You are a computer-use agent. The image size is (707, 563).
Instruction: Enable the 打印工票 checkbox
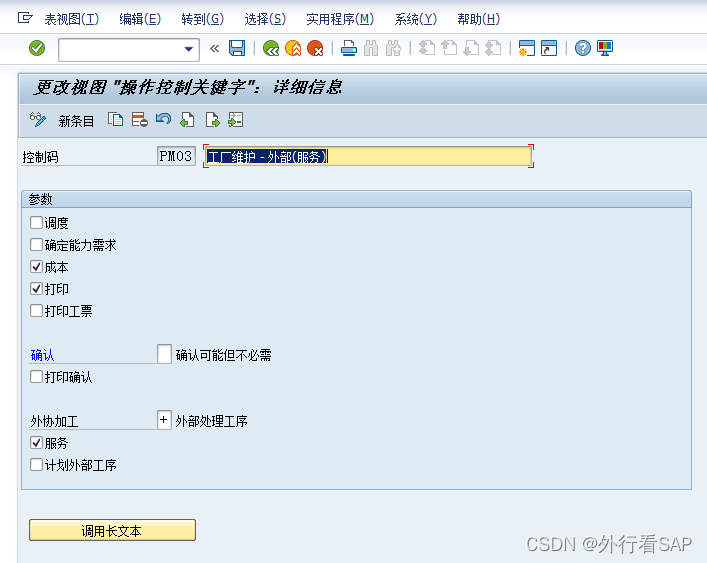37,311
